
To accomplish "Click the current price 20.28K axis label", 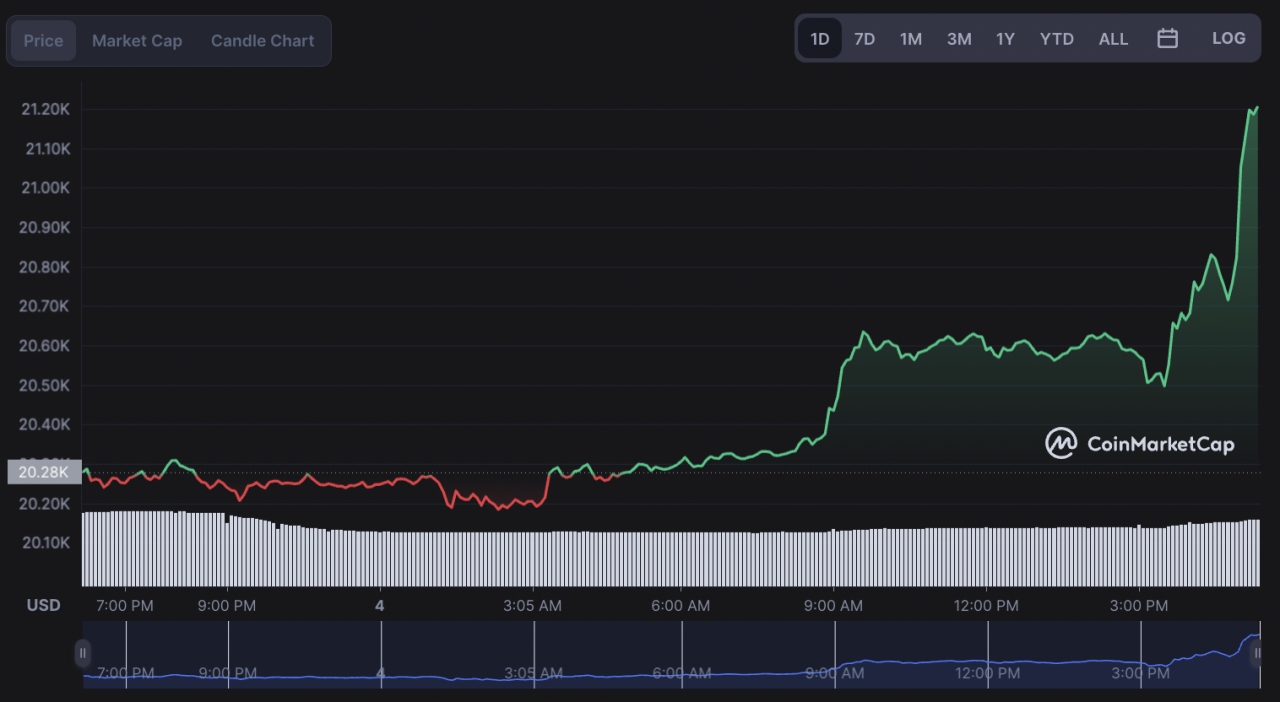I will [45, 471].
